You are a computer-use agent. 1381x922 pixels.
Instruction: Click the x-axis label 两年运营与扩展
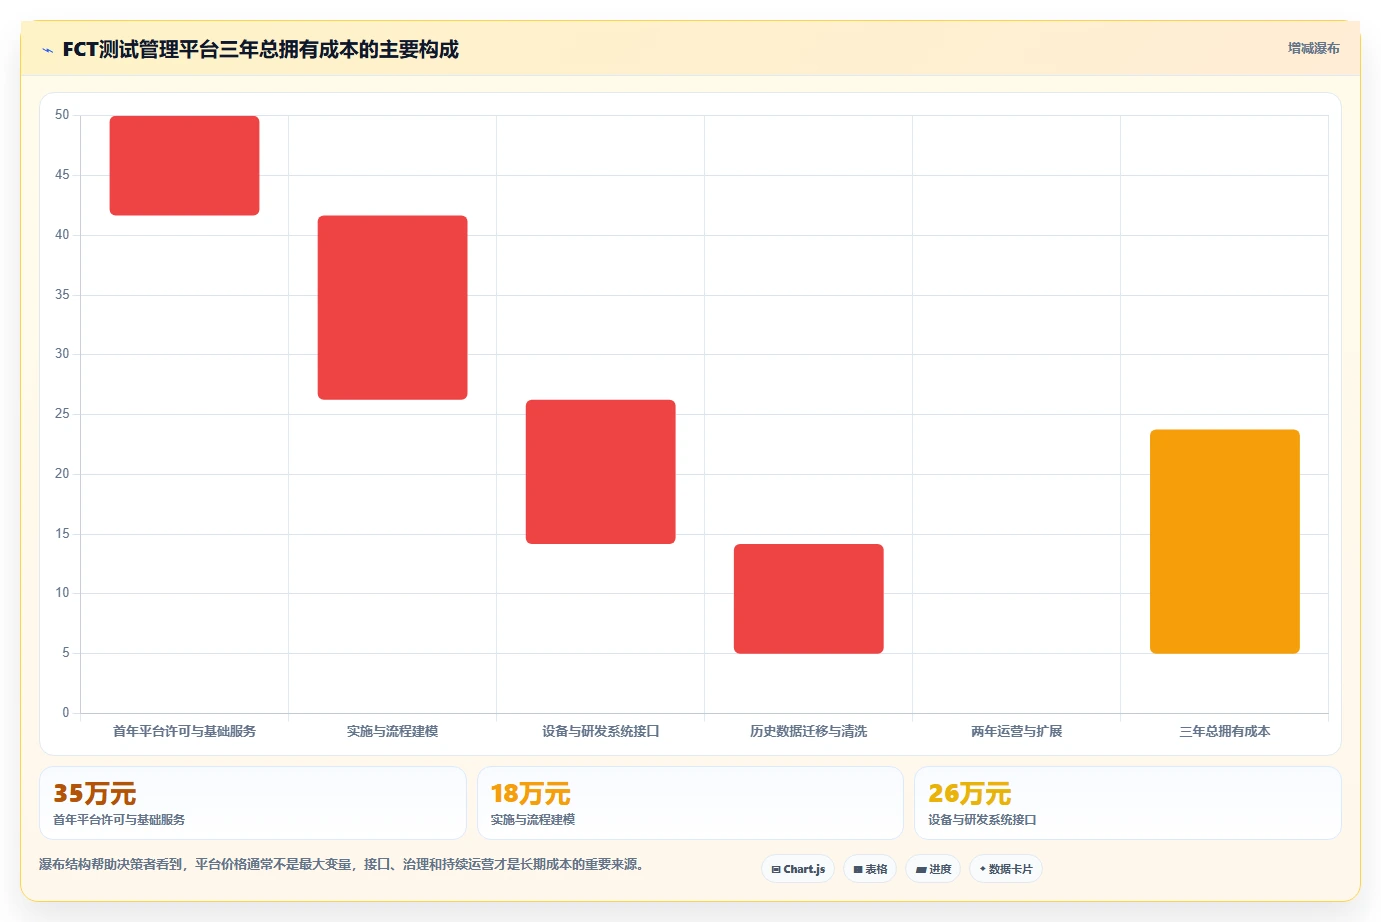[1016, 731]
